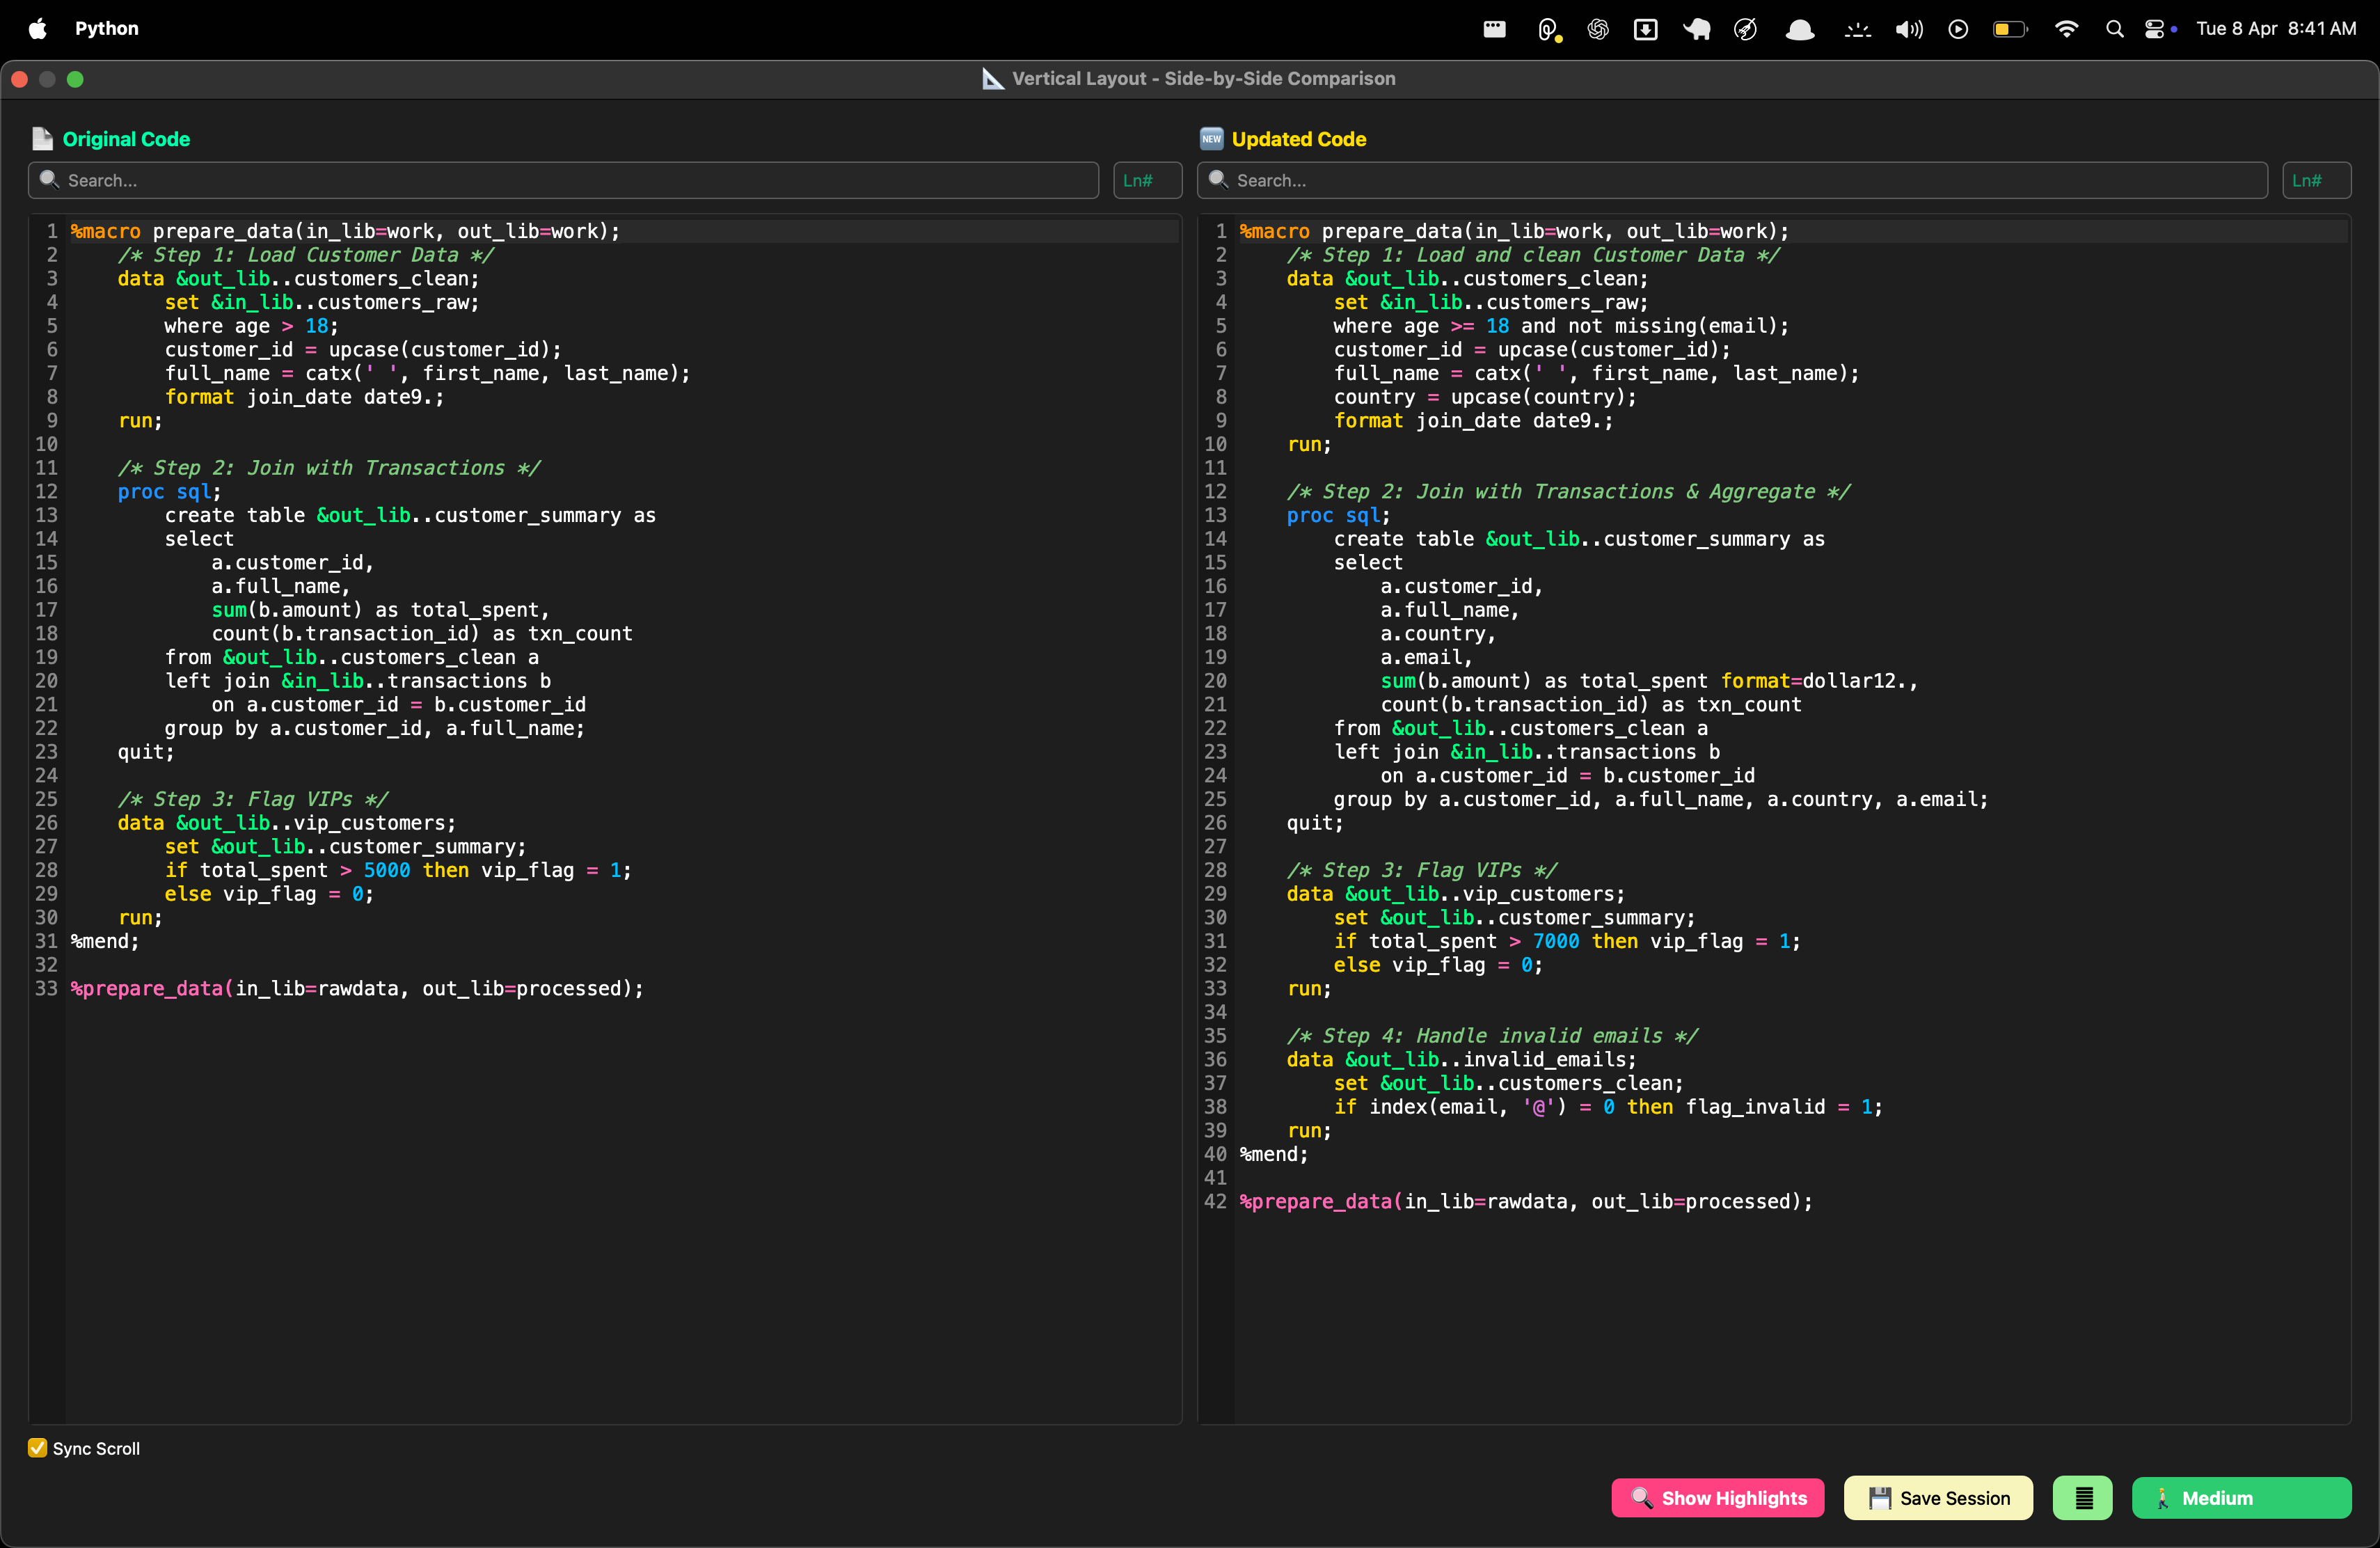This screenshot has height=1548, width=2380.
Task: Click the volume icon in the menu bar
Action: coord(1907,28)
